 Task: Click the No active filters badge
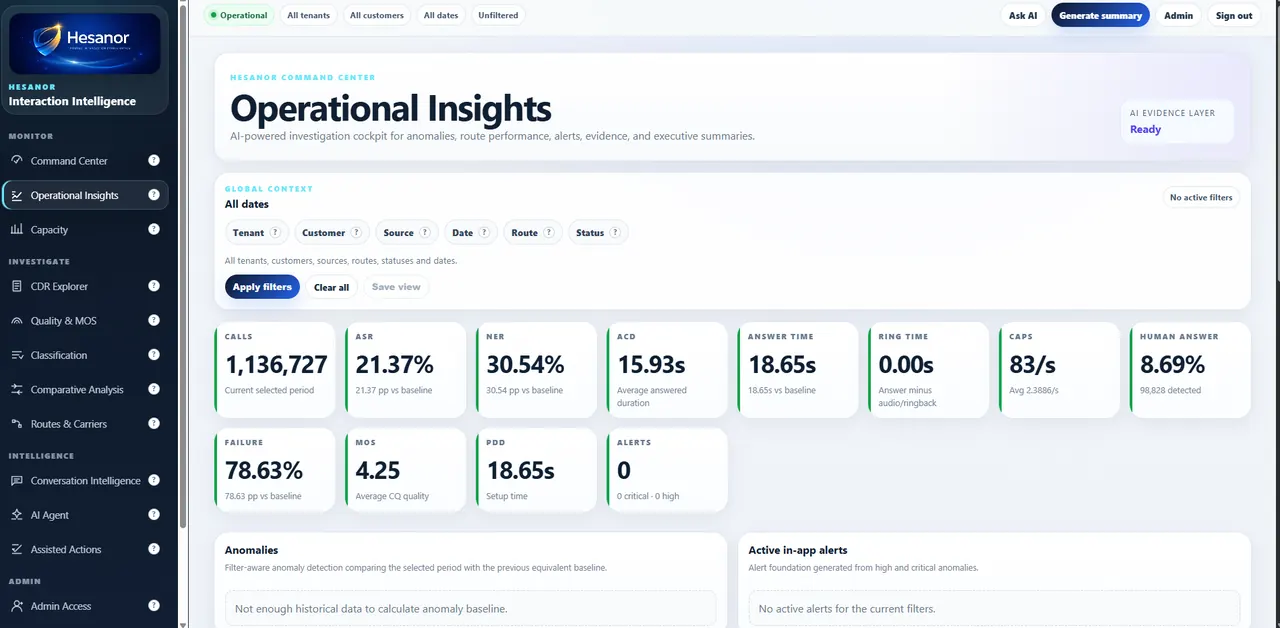coord(1201,197)
